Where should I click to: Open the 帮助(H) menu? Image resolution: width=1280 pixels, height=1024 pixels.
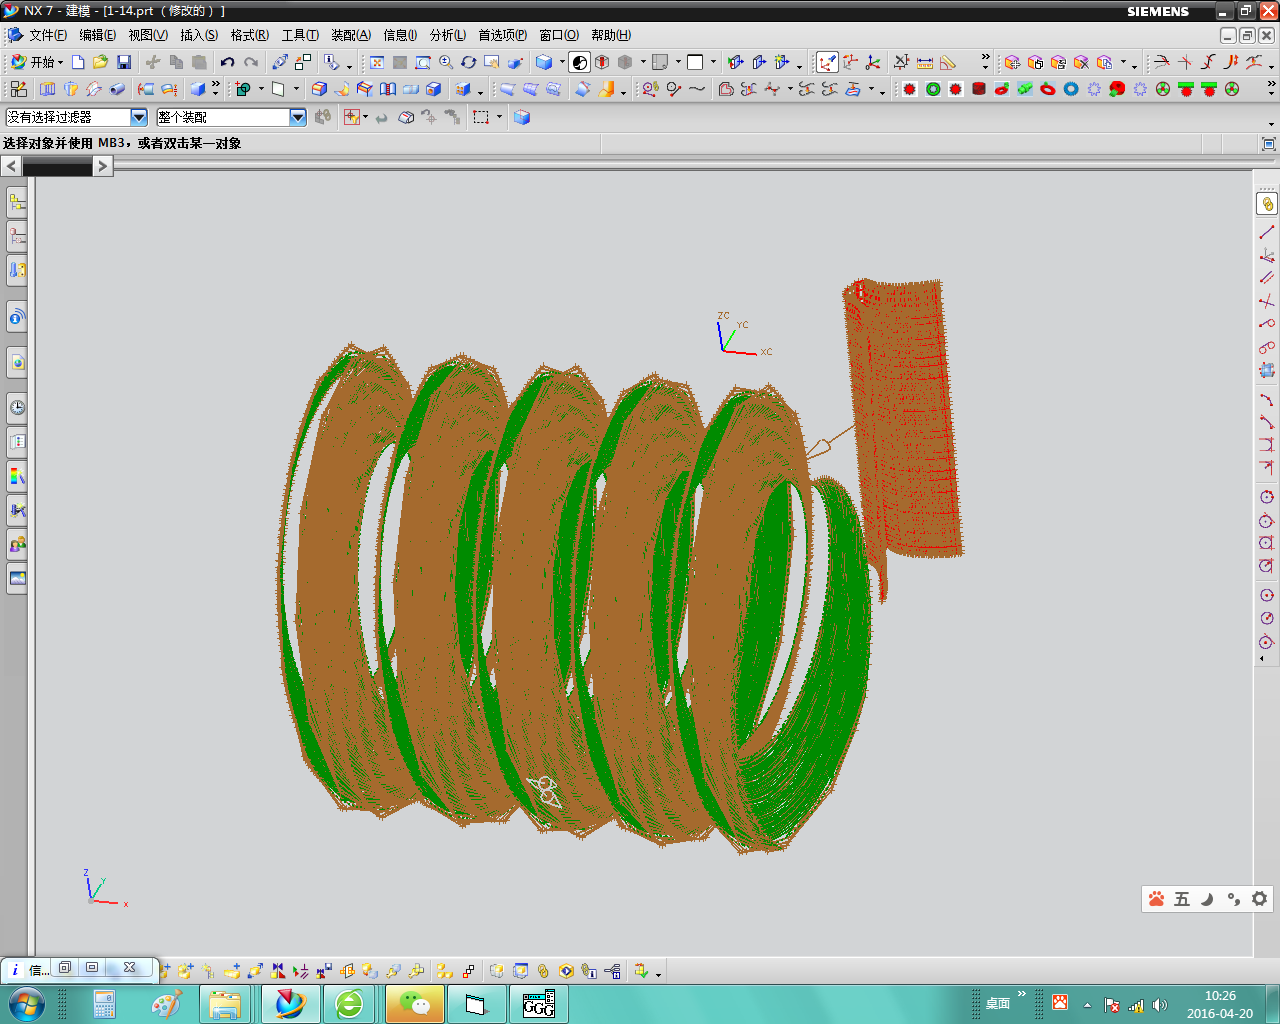click(x=611, y=35)
